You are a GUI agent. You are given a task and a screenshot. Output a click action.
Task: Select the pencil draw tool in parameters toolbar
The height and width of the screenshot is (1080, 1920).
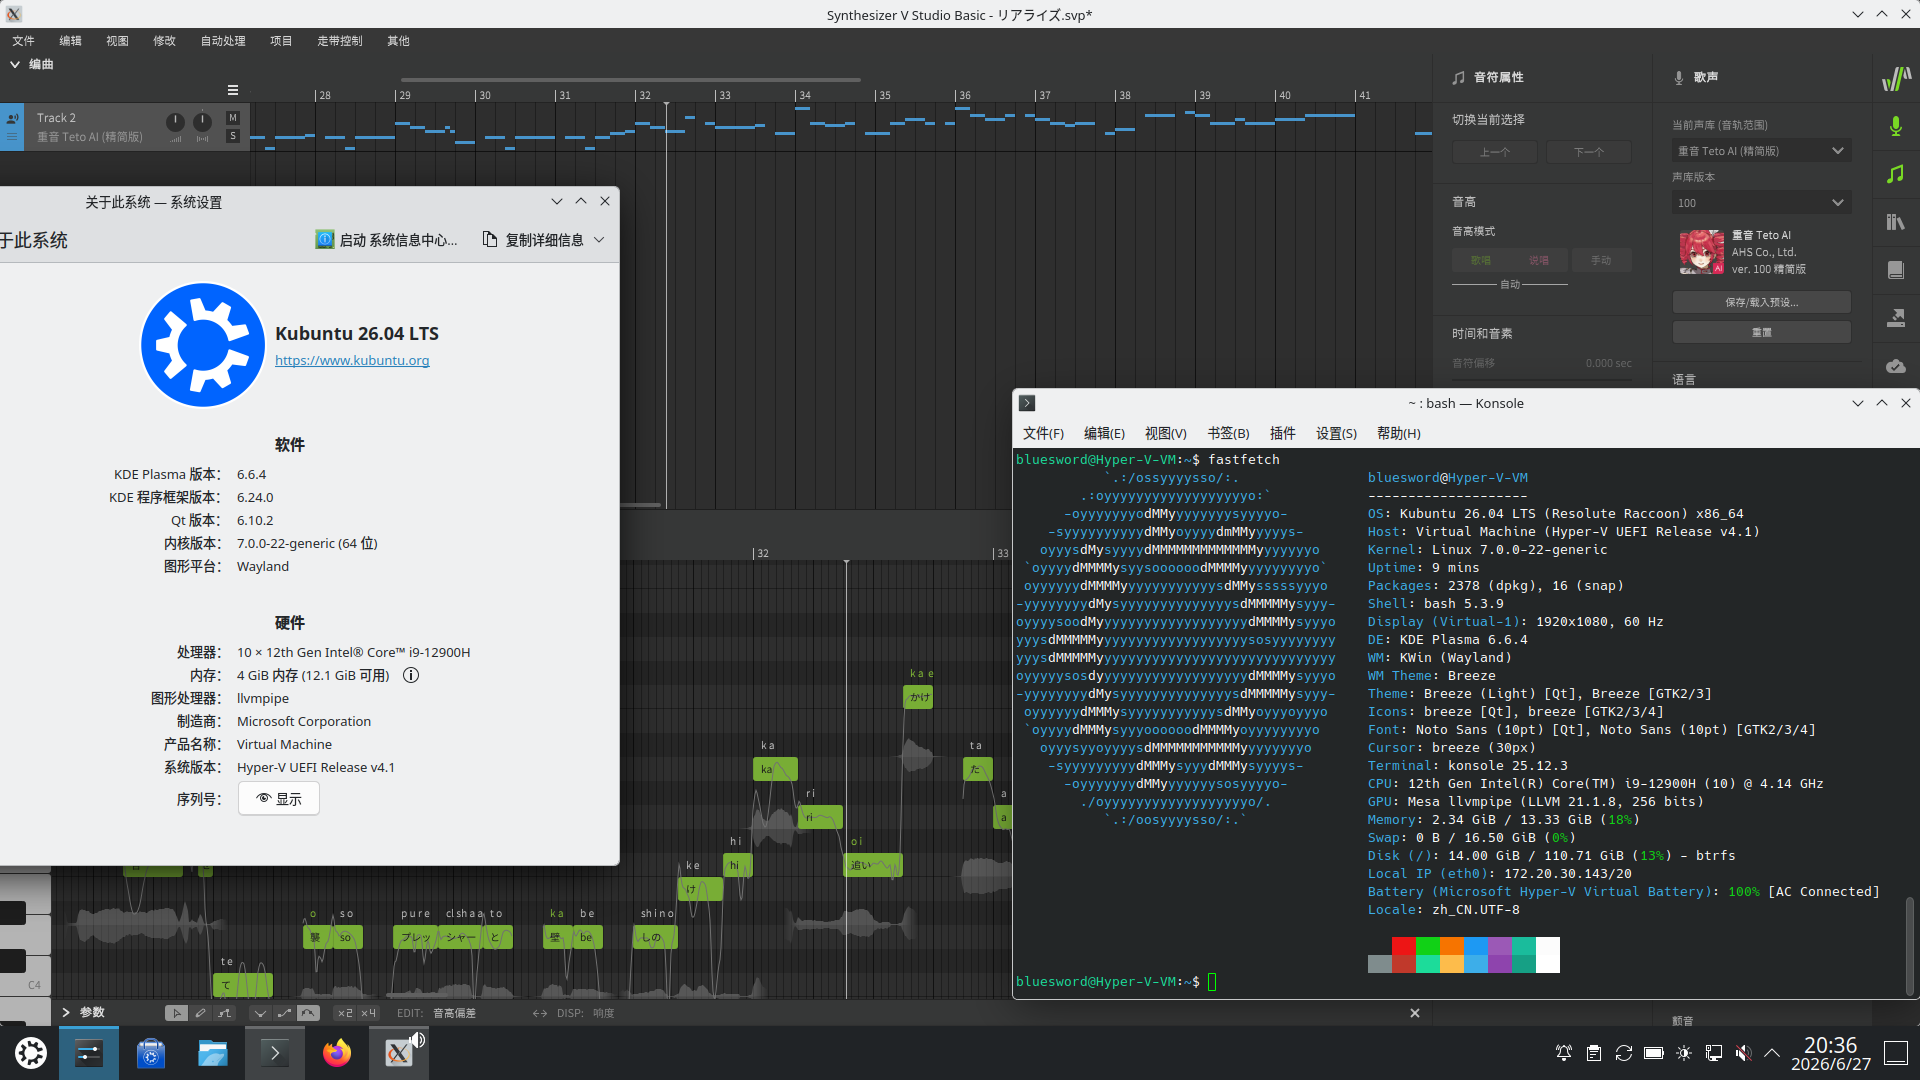pos(200,1013)
